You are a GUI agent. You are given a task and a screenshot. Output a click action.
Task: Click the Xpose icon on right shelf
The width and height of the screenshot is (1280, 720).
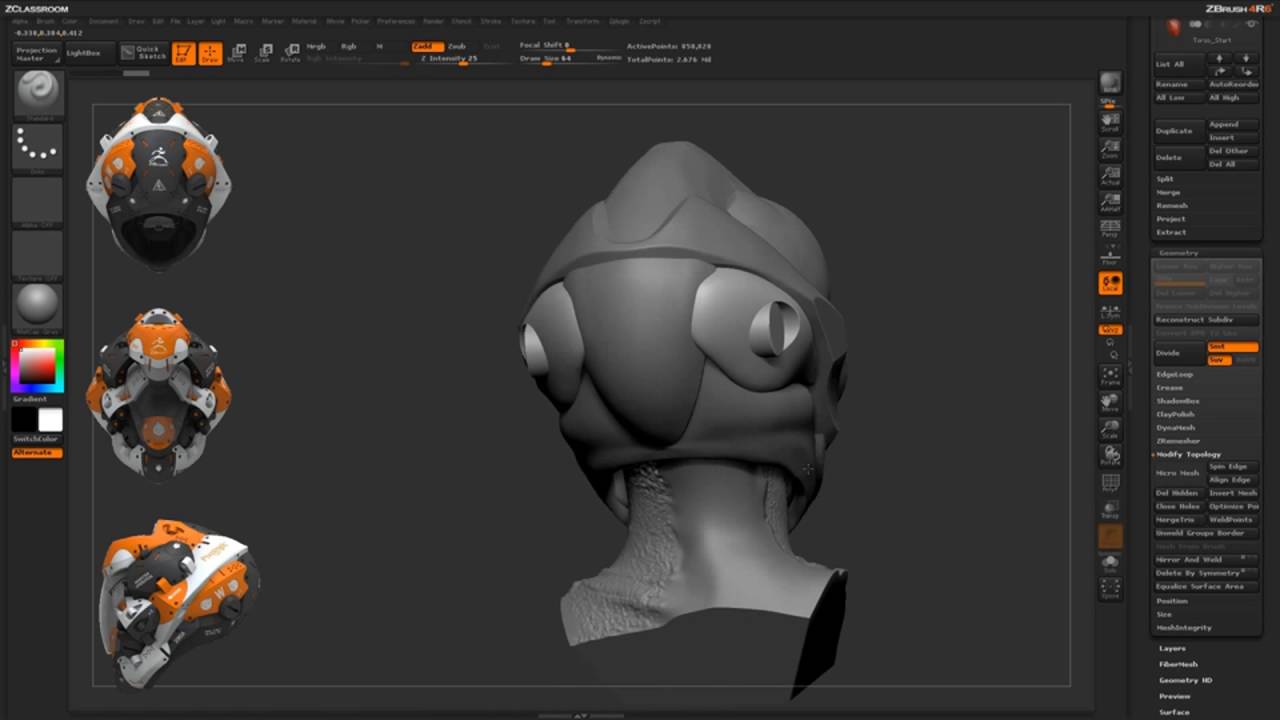coord(1110,588)
